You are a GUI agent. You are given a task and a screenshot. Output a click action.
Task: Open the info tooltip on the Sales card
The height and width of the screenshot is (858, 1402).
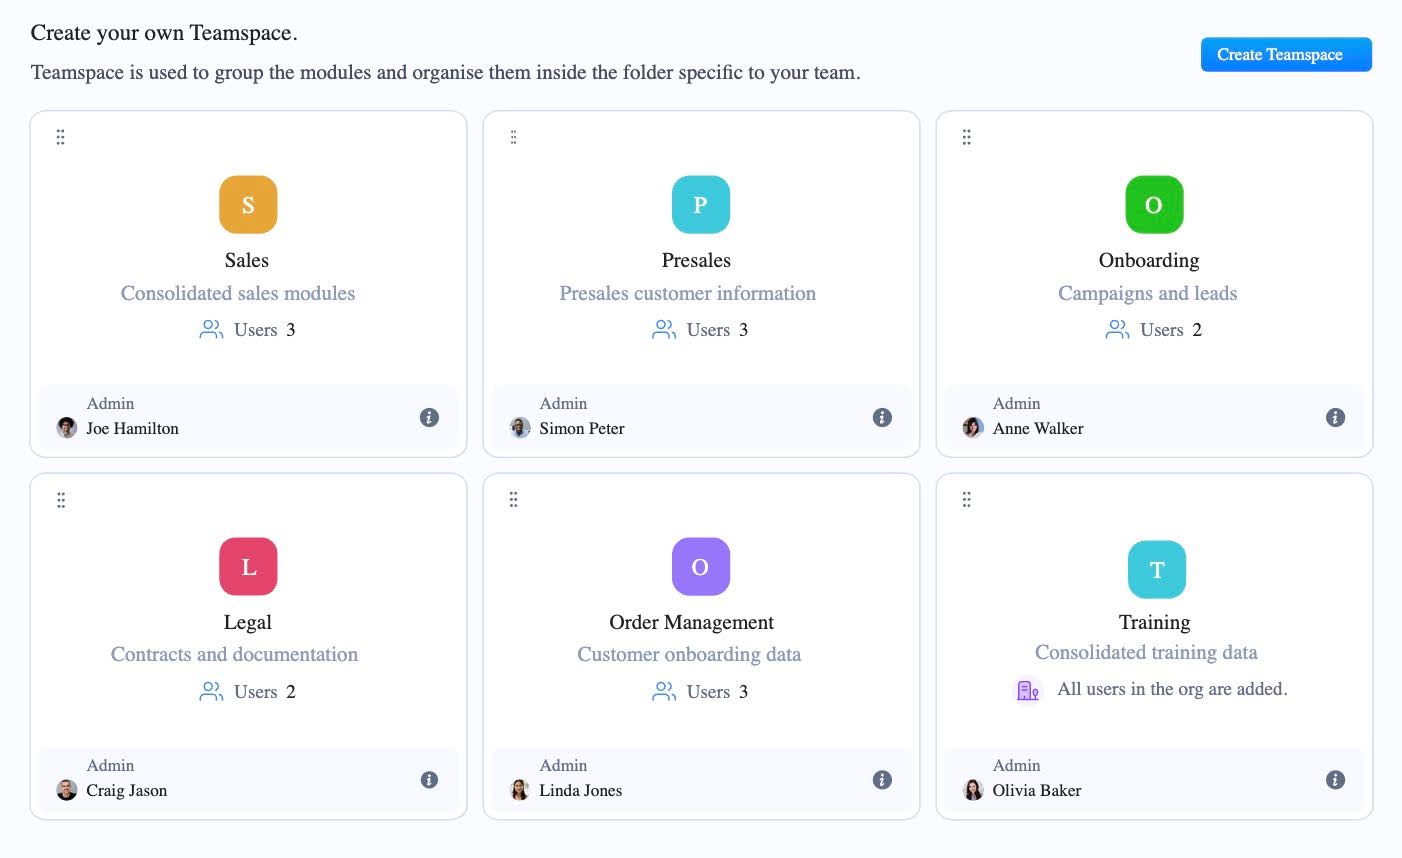pos(430,417)
